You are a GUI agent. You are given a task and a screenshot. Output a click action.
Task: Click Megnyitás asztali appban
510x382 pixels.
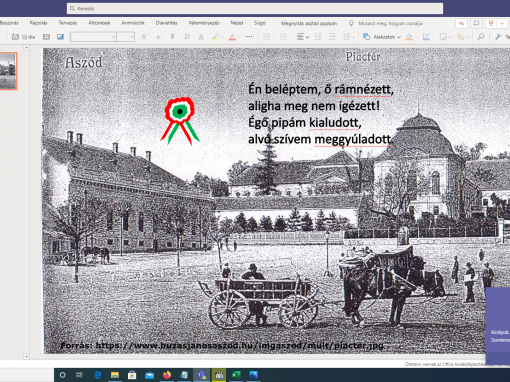coord(309,23)
